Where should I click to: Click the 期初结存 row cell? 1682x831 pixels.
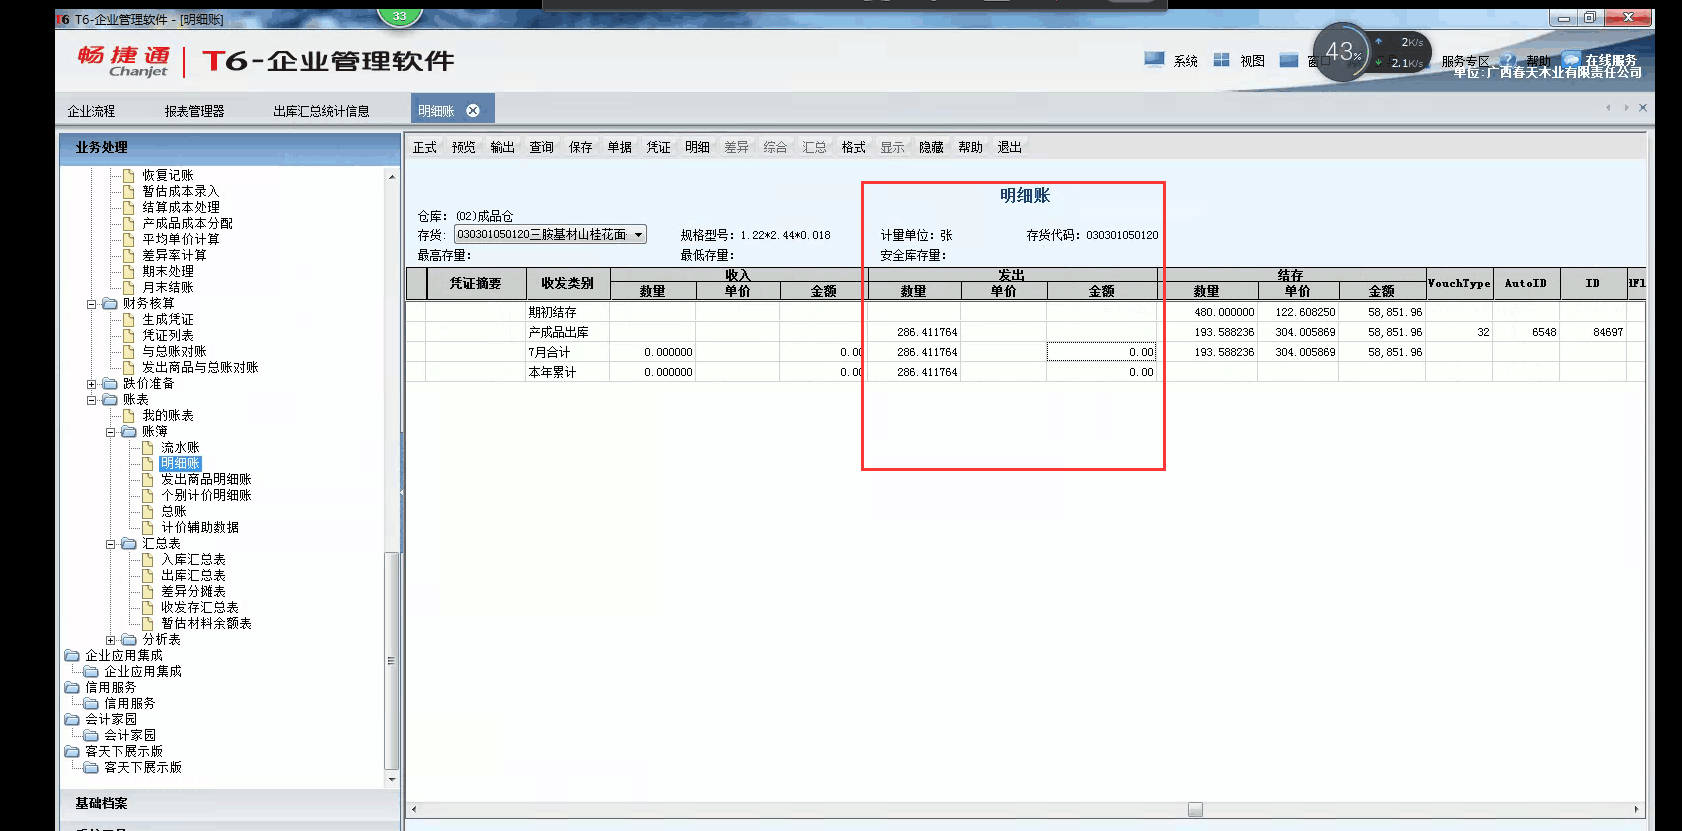[567, 312]
